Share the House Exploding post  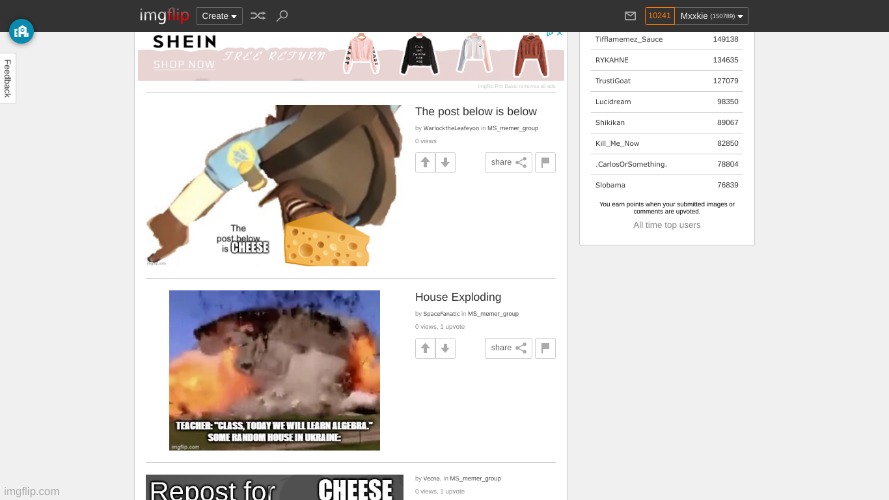509,348
